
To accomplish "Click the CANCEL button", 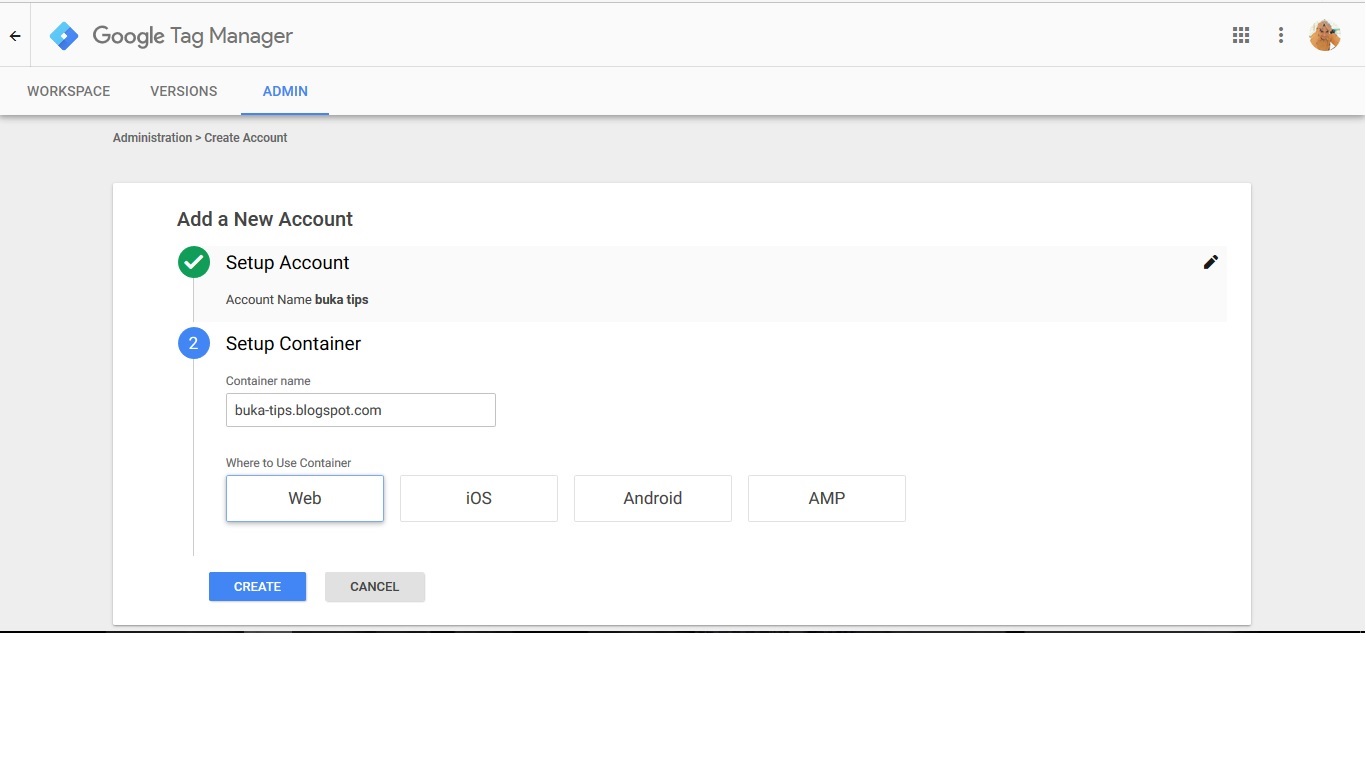I will pos(374,586).
